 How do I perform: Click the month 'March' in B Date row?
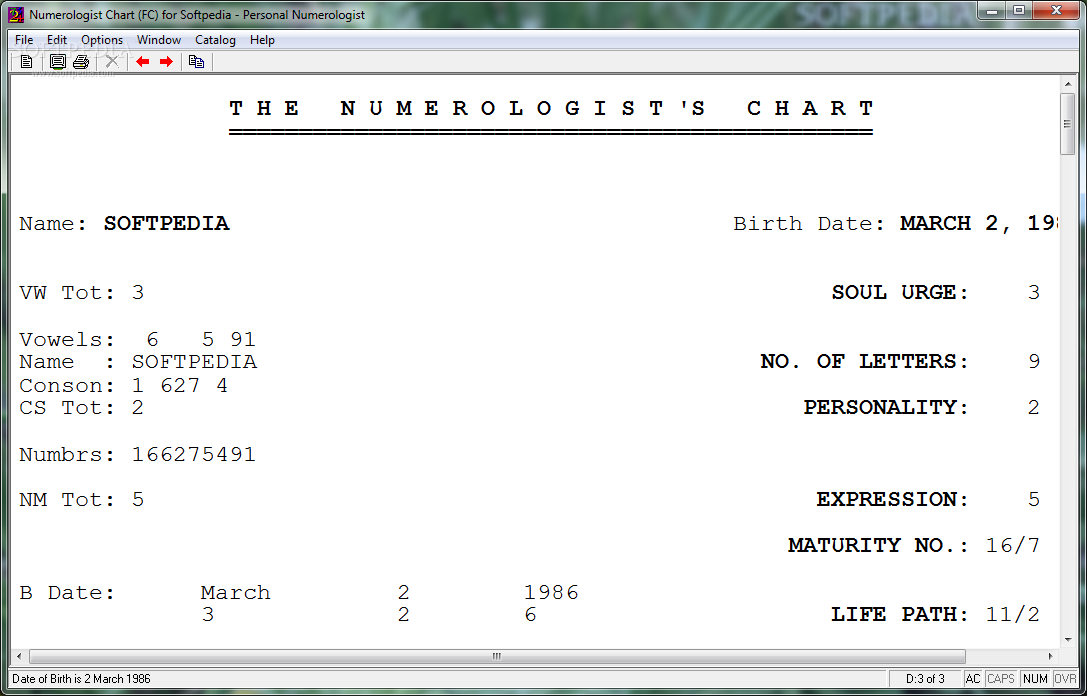pyautogui.click(x=236, y=593)
